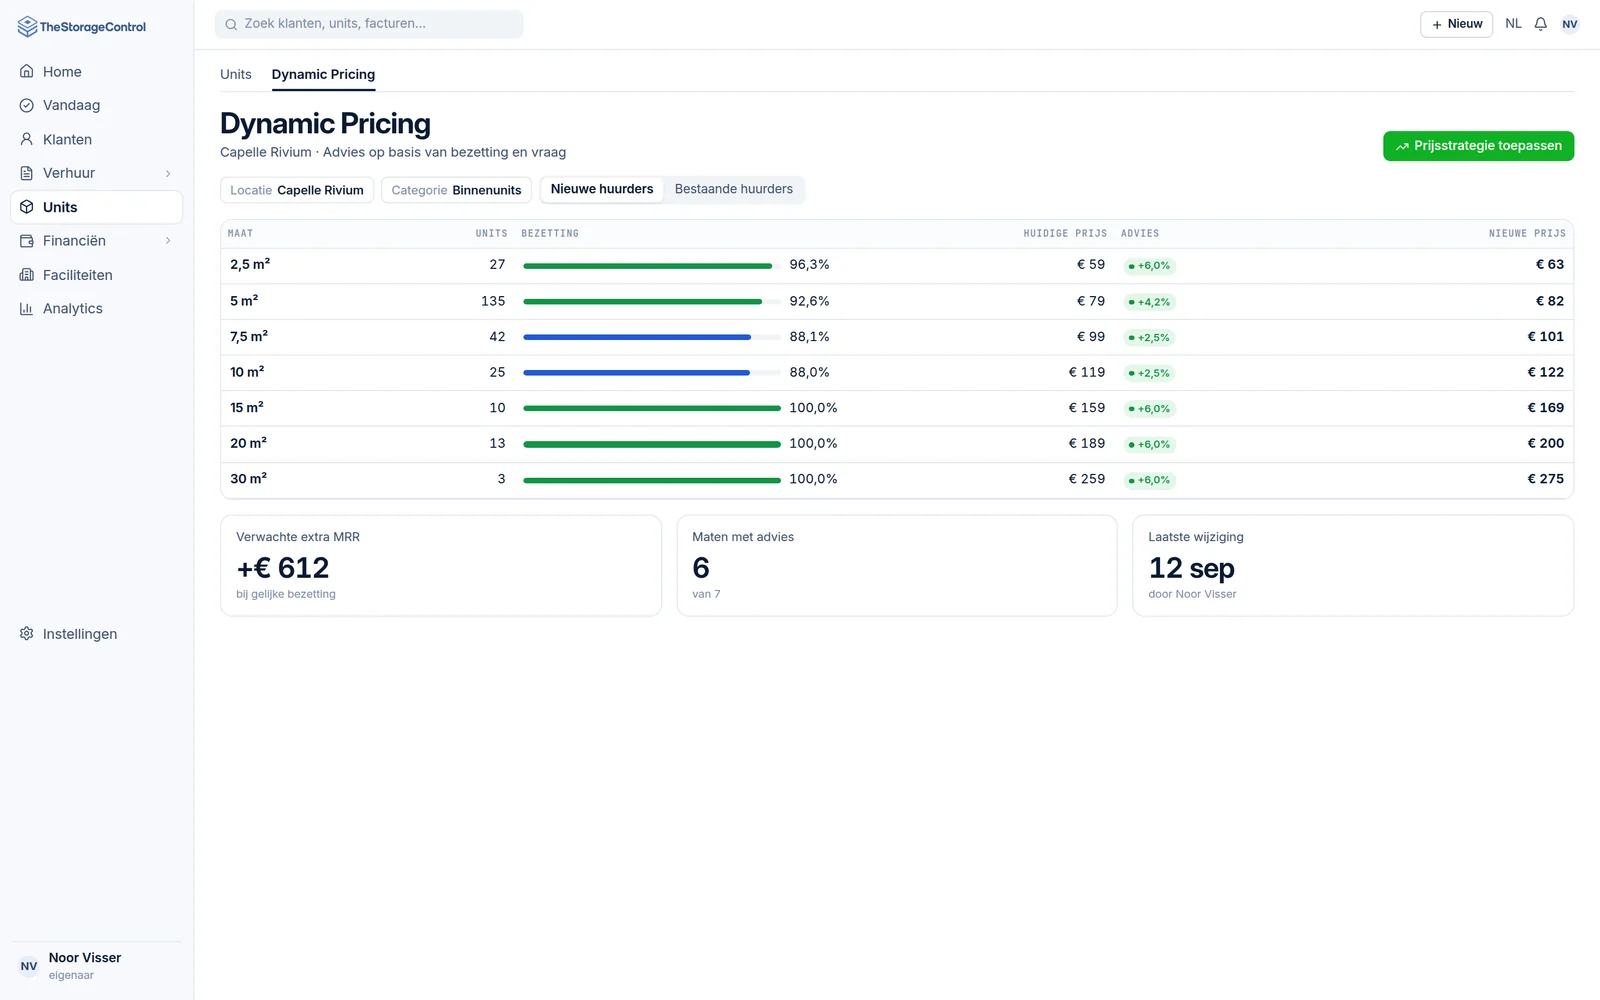This screenshot has height=1000, width=1600.
Task: Click the NV avatar in top bar
Action: point(1570,24)
